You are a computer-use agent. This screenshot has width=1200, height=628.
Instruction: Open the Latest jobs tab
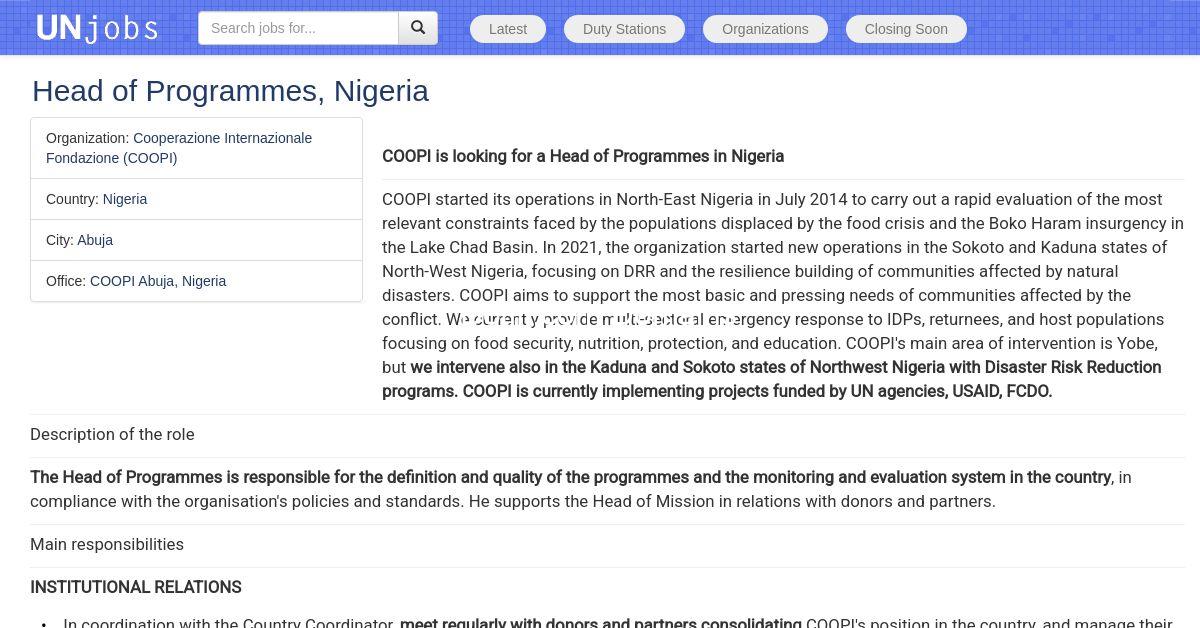point(507,29)
